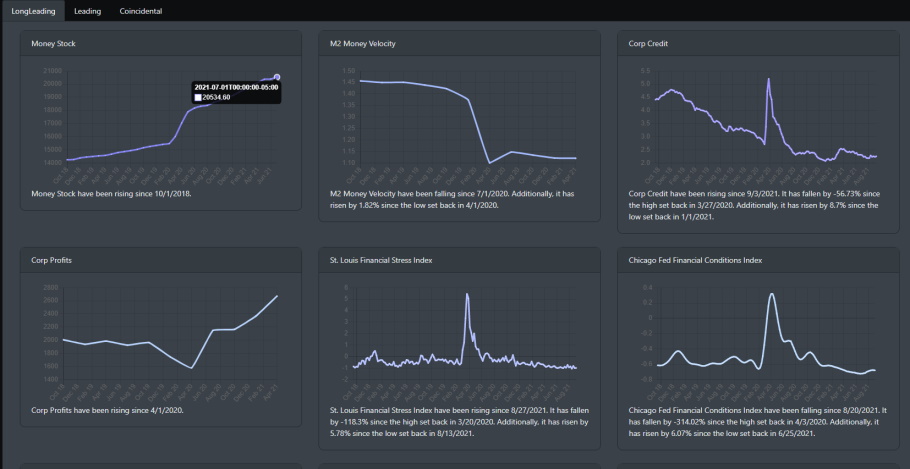Image resolution: width=910 pixels, height=469 pixels.
Task: Click the tooltip date 2021-07-01T00:00:00-05:00
Action: pyautogui.click(x=237, y=87)
